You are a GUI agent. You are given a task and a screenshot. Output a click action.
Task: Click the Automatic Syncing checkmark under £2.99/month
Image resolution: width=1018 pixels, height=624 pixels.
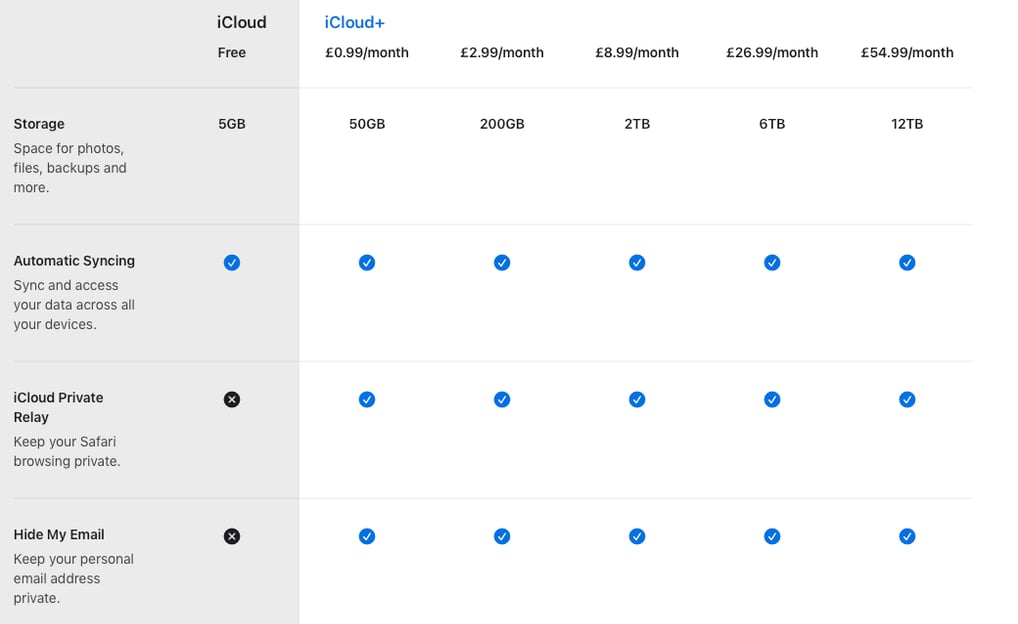tap(502, 262)
